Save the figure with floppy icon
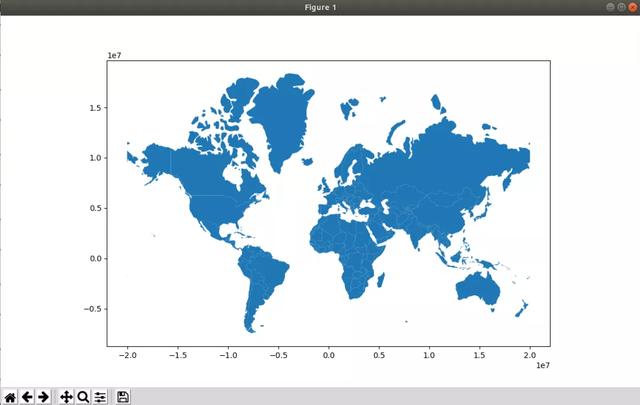The width and height of the screenshot is (640, 405). [123, 397]
